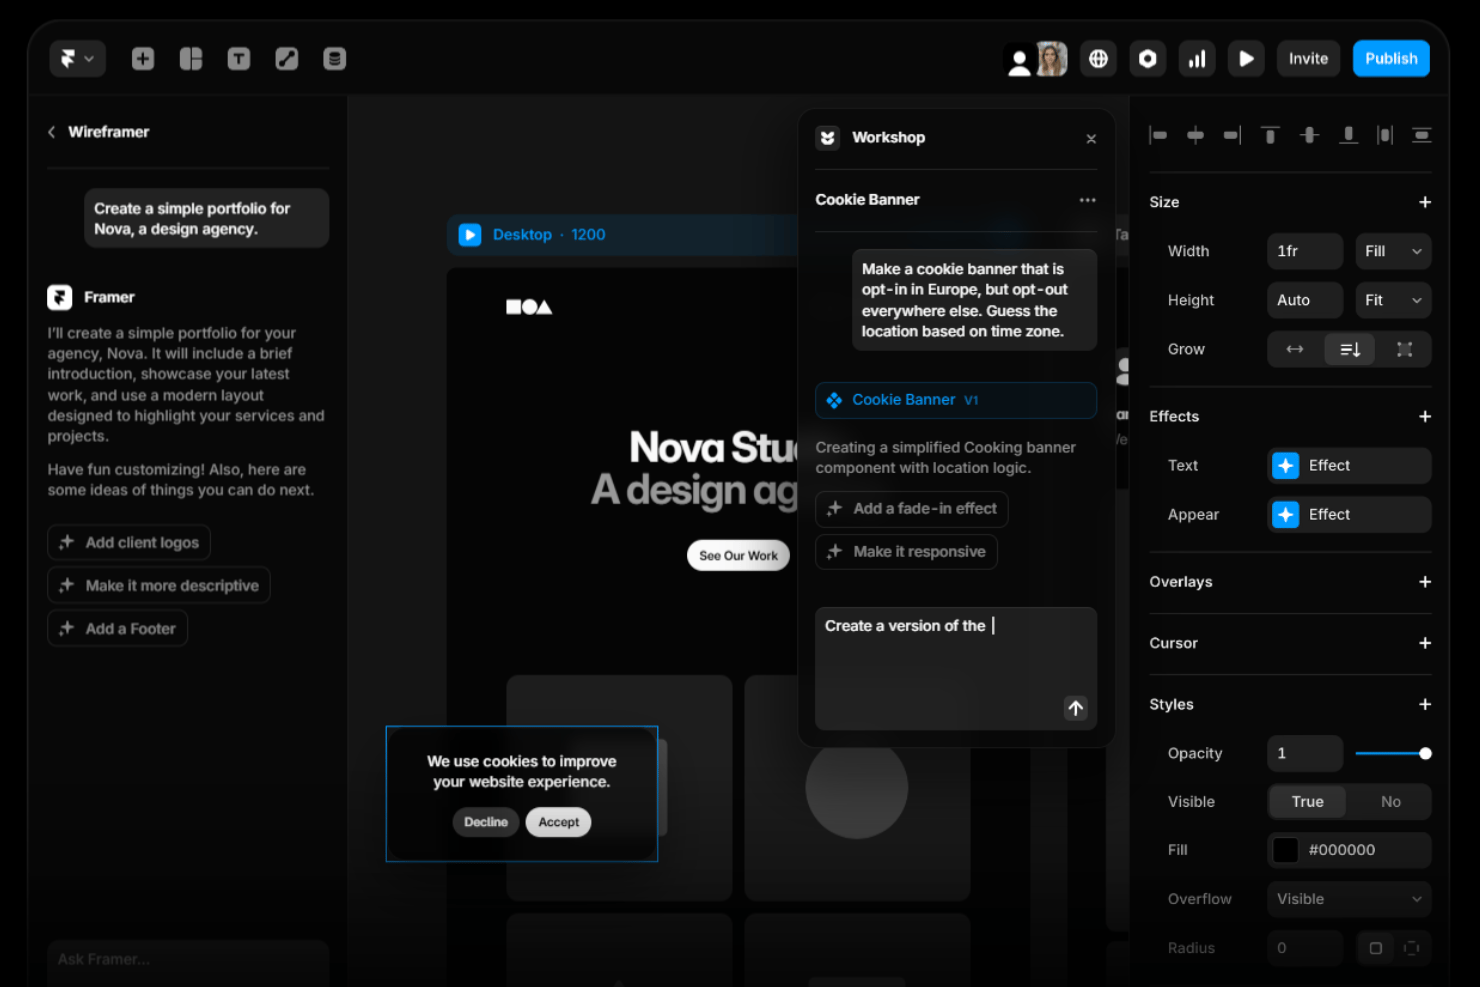Open the Text Effect setting
1480x987 pixels.
[x=1349, y=465]
